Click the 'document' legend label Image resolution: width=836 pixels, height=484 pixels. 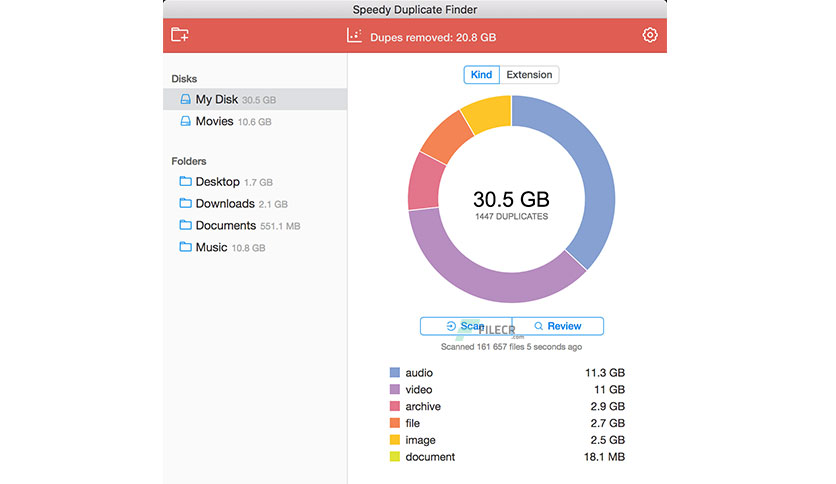[x=430, y=457]
